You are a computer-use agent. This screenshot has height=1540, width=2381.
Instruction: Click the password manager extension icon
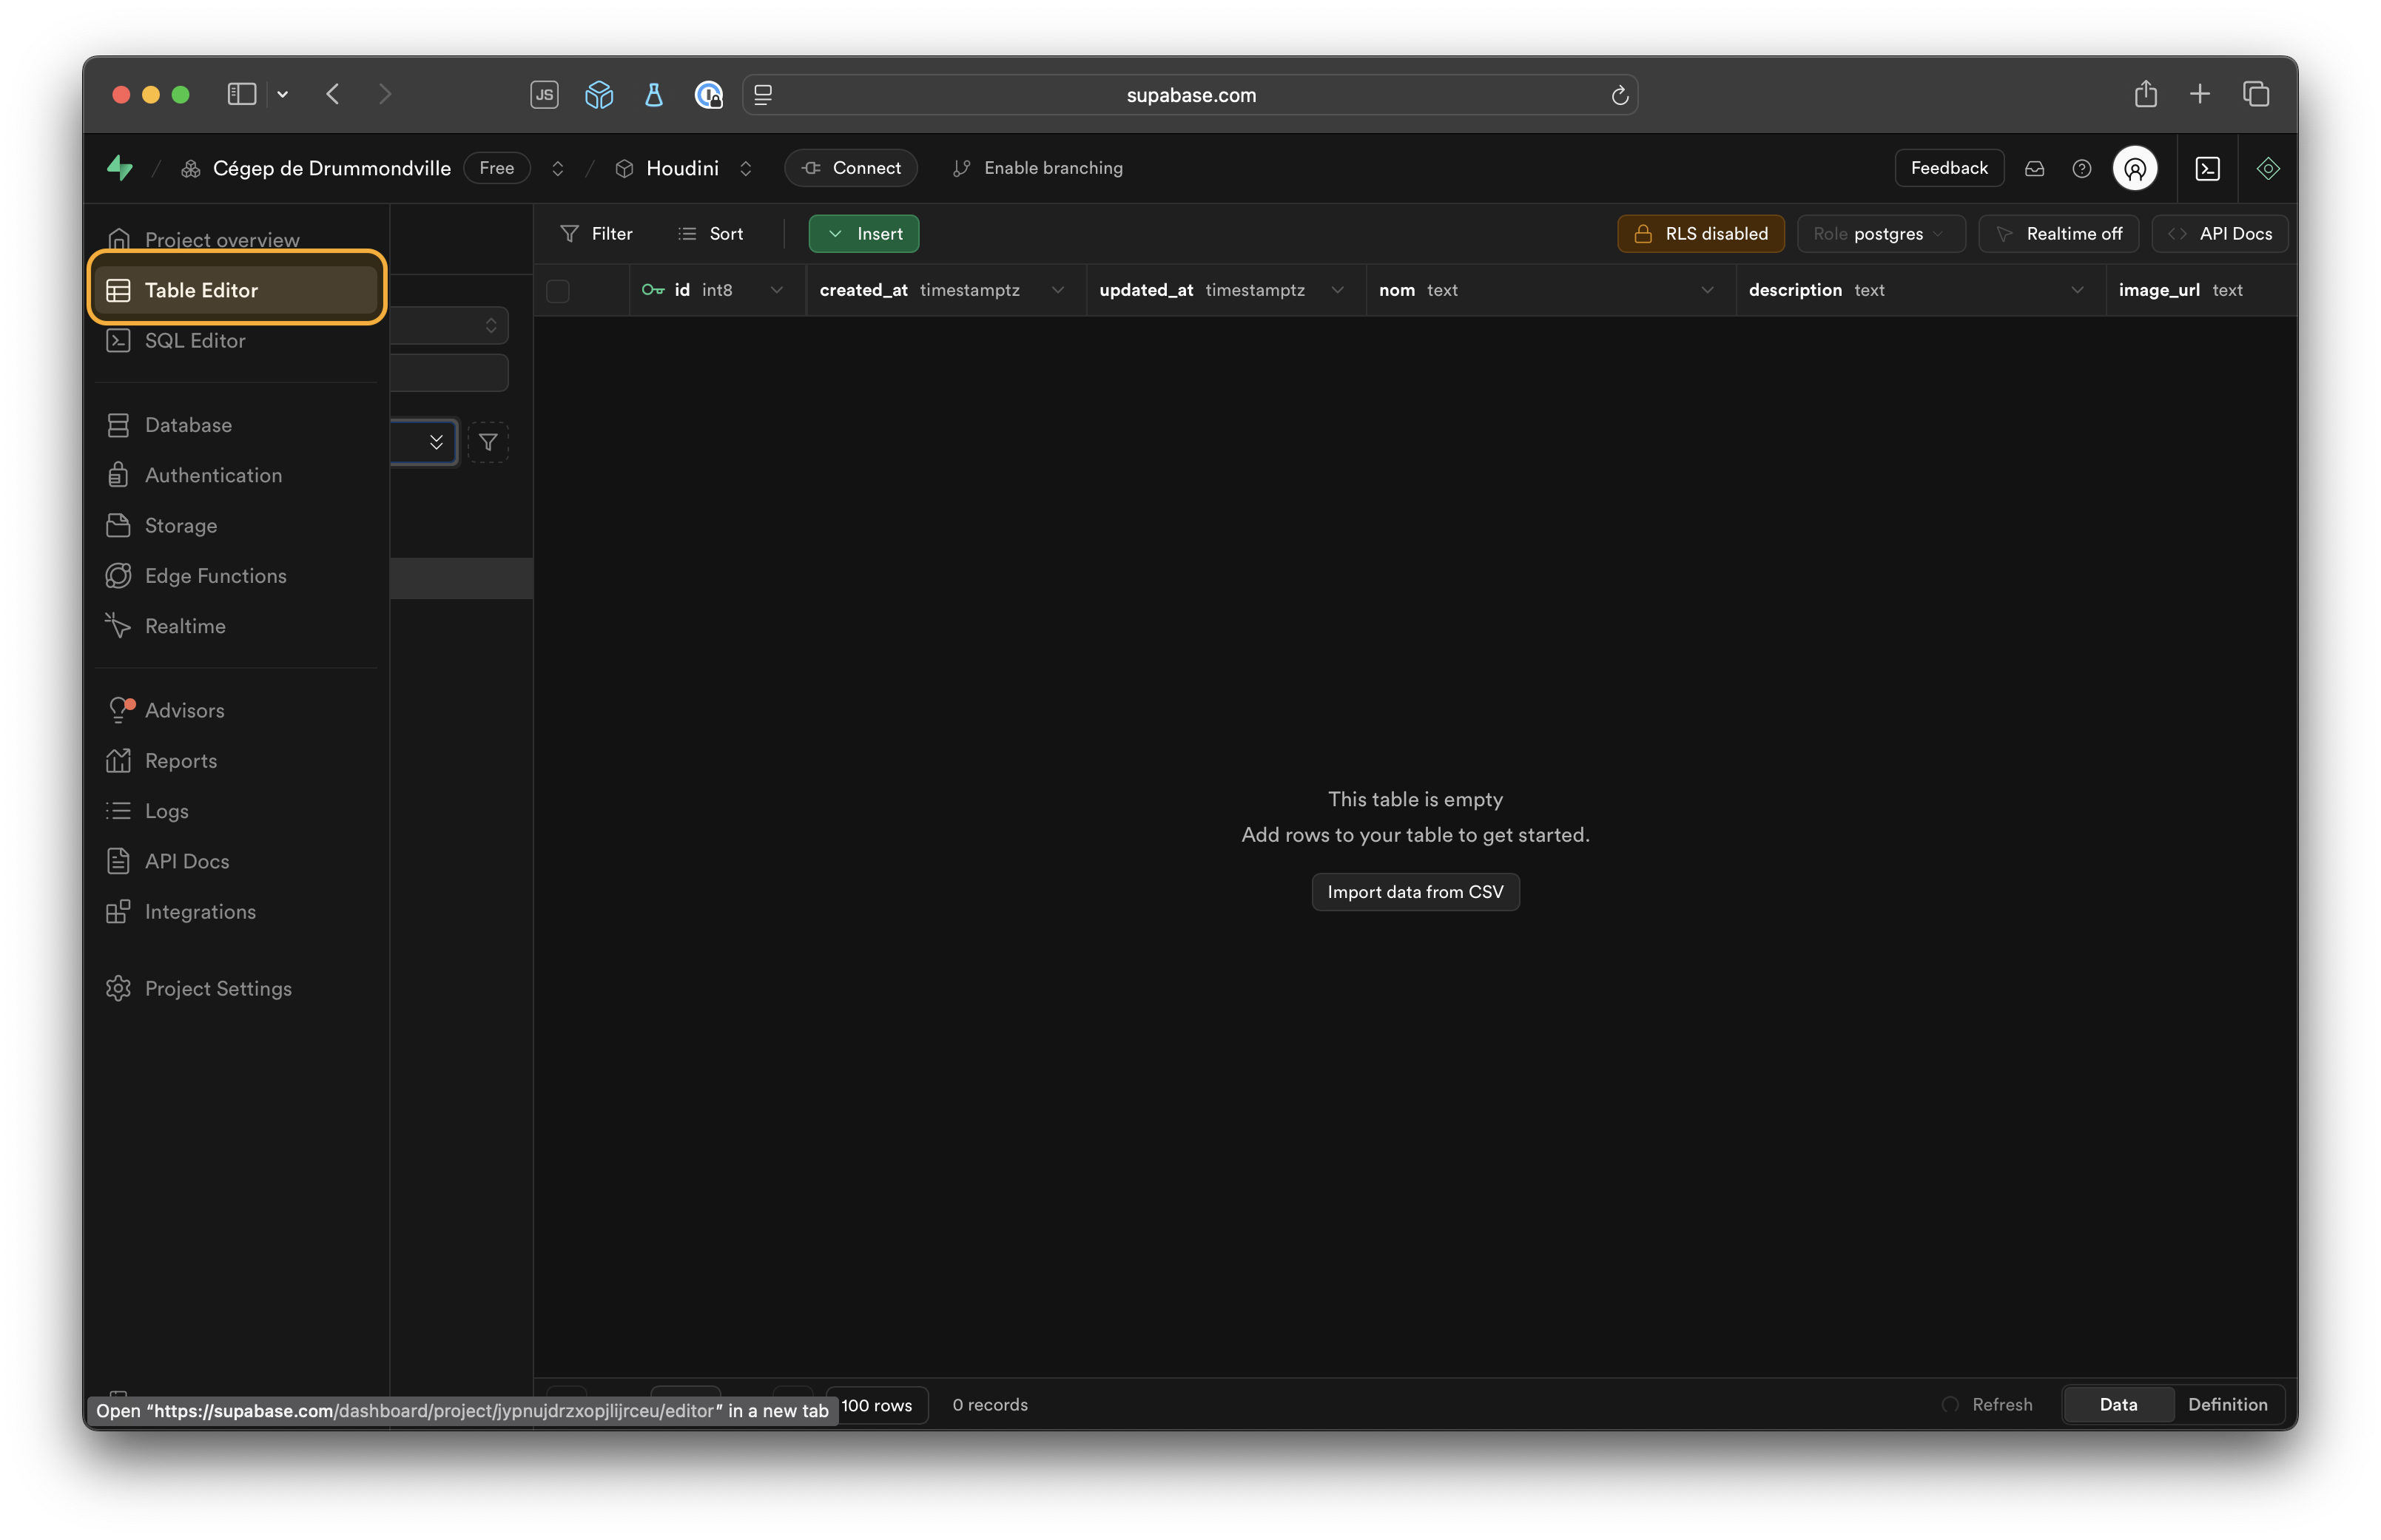[x=709, y=94]
